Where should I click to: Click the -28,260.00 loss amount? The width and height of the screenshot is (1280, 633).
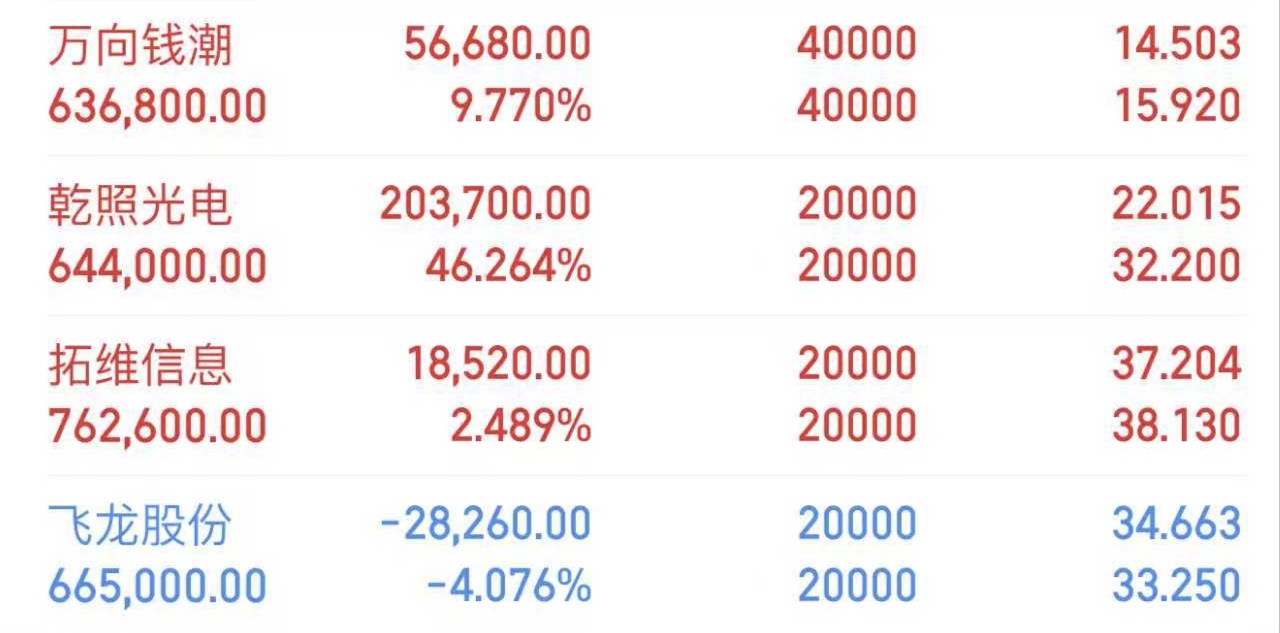(x=485, y=525)
